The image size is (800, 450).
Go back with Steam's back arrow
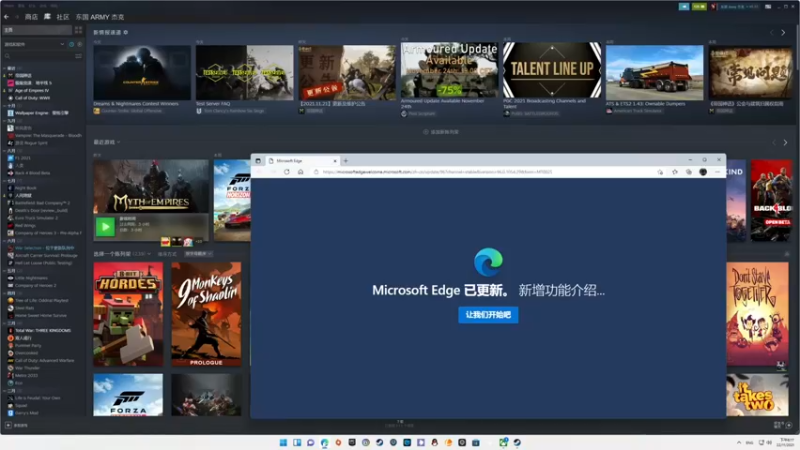[6, 17]
